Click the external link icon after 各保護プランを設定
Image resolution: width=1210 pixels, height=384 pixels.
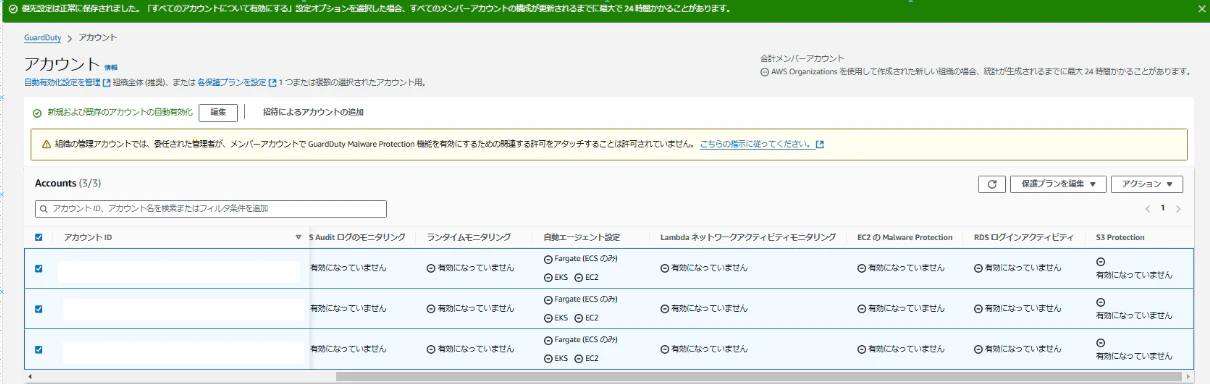click(273, 82)
